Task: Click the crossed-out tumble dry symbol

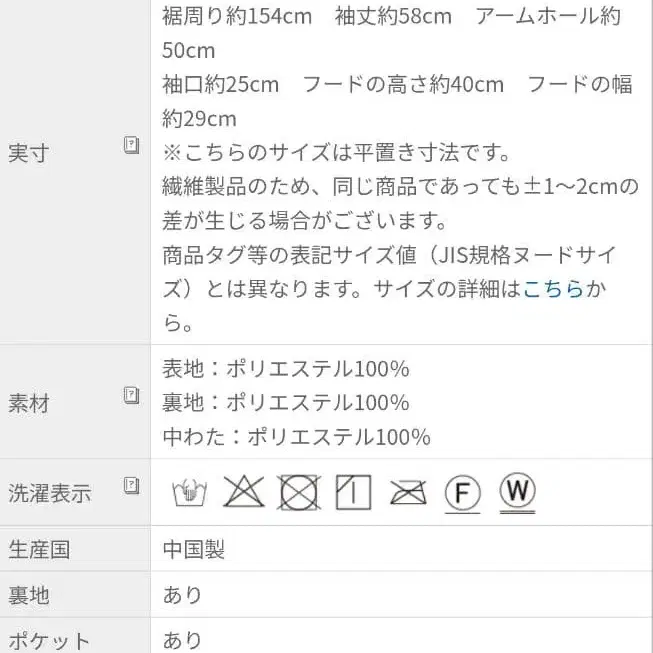Action: coord(298,492)
